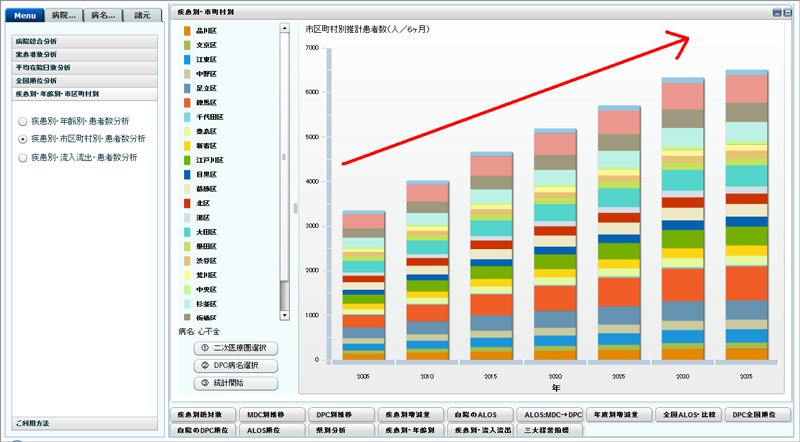
Task: Click the 品川区 orange legend swatch
Action: 187,31
